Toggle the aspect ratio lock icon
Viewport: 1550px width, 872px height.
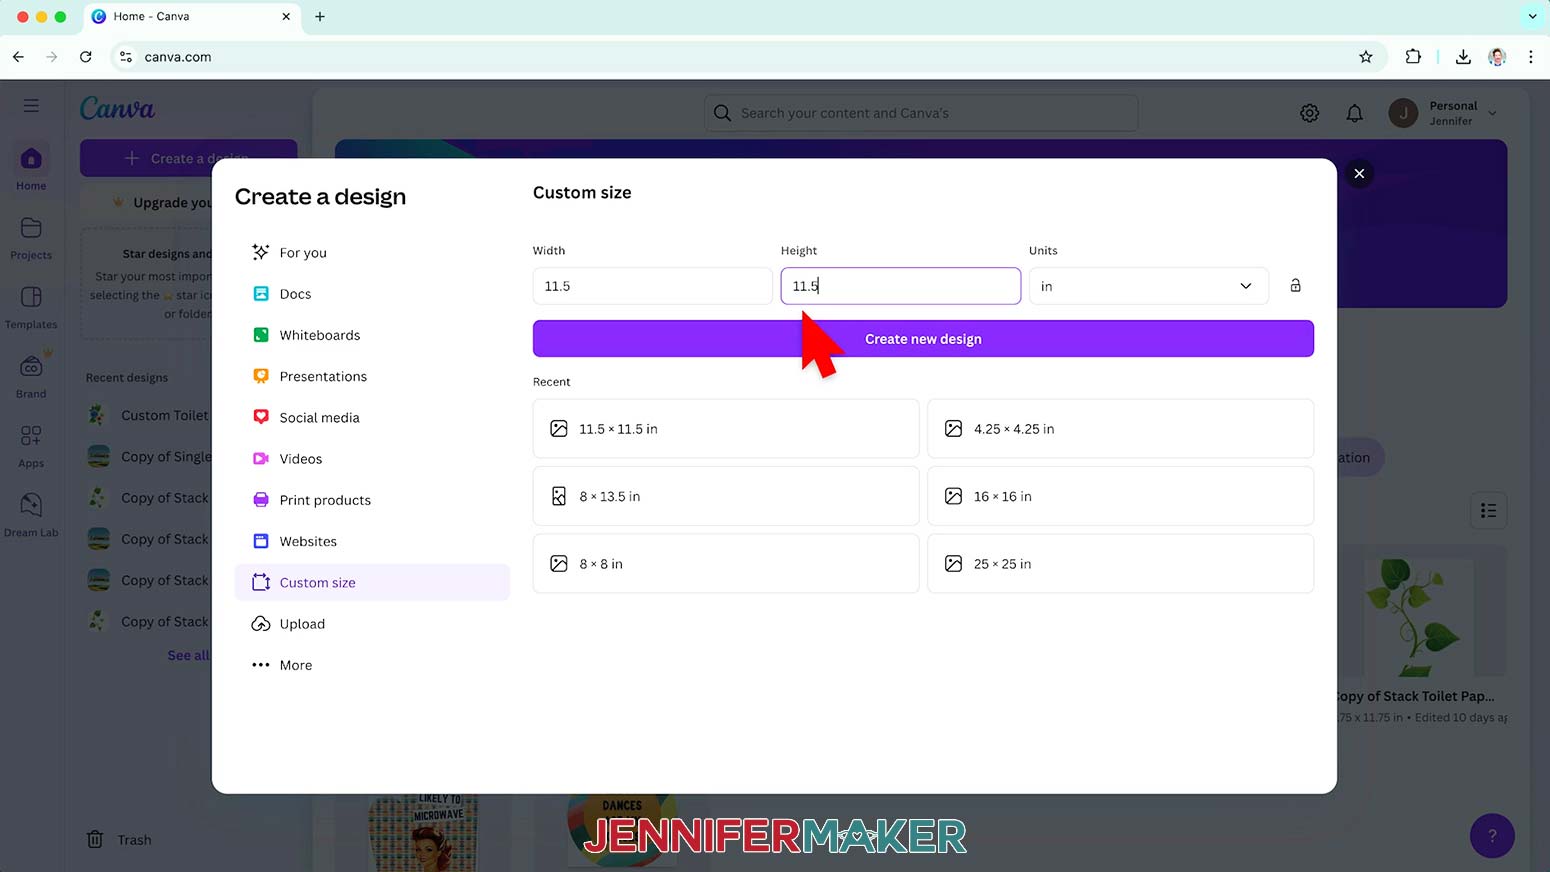(x=1295, y=286)
